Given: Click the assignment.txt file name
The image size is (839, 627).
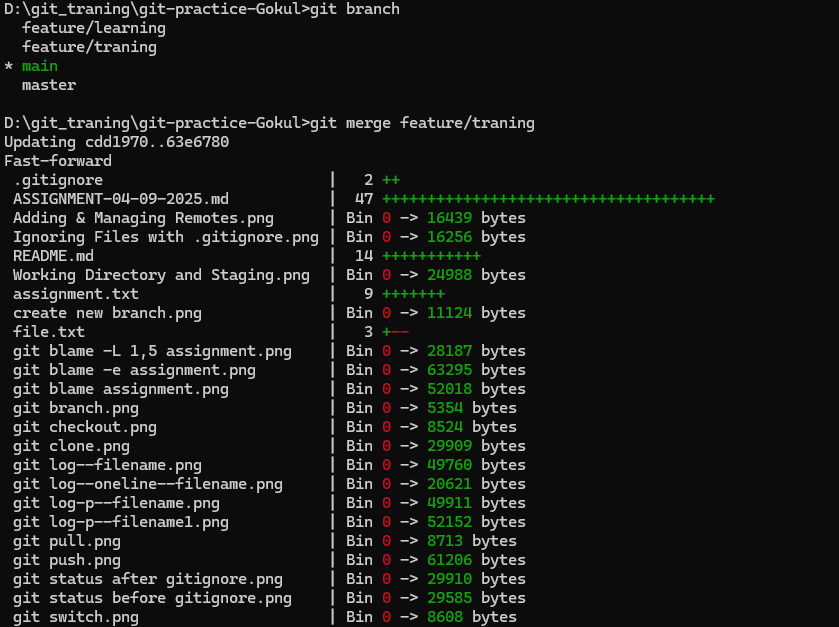Looking at the screenshot, I should point(76,294).
